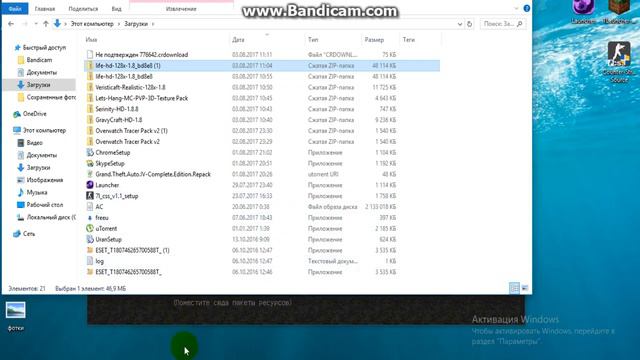The image size is (640, 360).
Task: Select Overwatch Tracer Pack v2 (1) icon
Action: pyautogui.click(x=90, y=131)
